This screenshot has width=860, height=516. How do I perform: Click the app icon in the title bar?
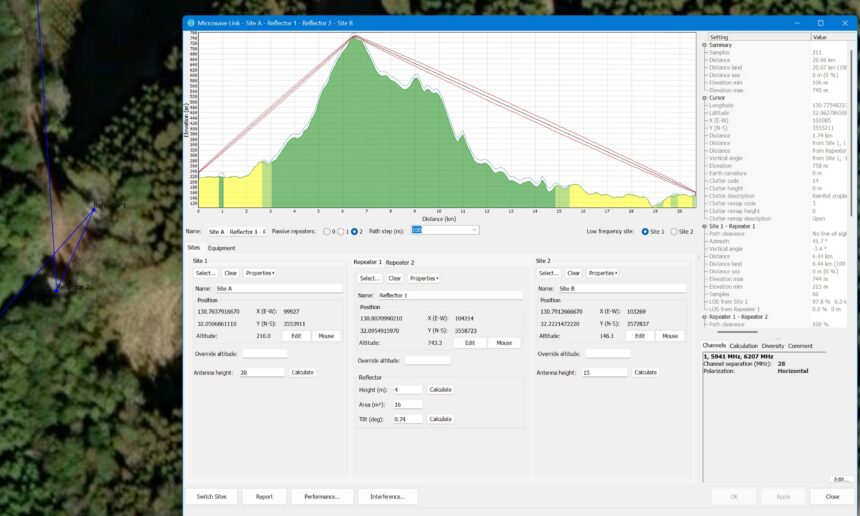point(192,22)
